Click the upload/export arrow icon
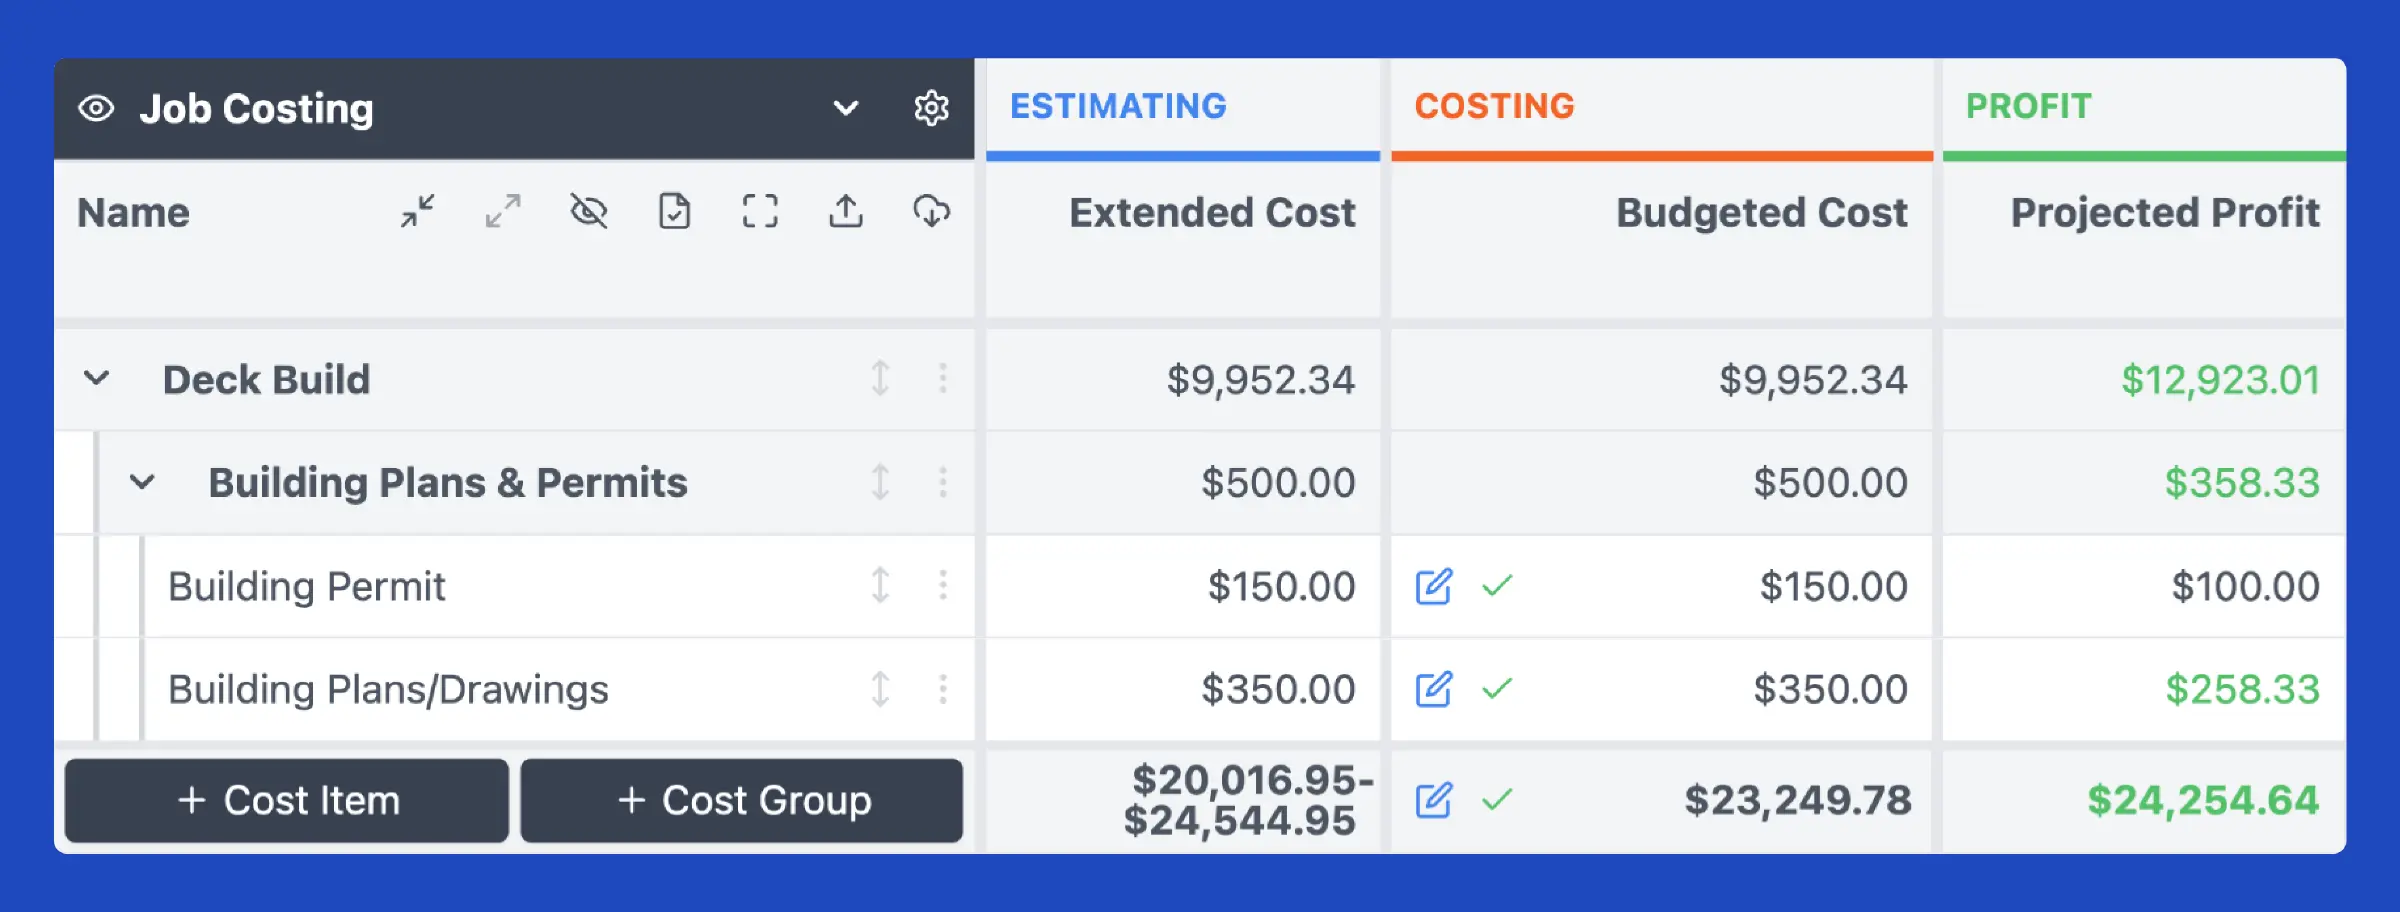This screenshot has height=912, width=2400. tap(846, 211)
